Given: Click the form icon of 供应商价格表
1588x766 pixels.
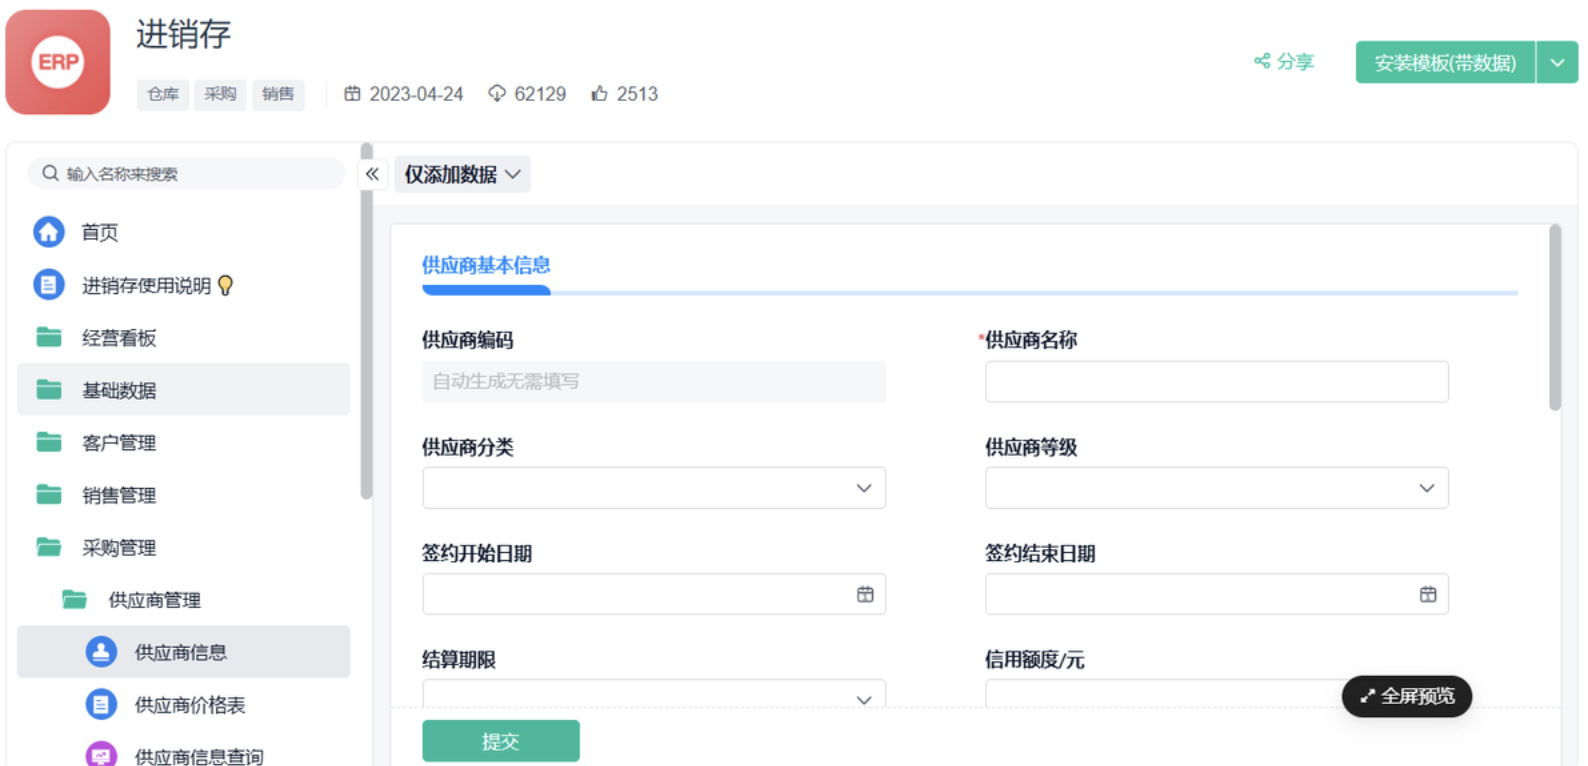Looking at the screenshot, I should (101, 705).
